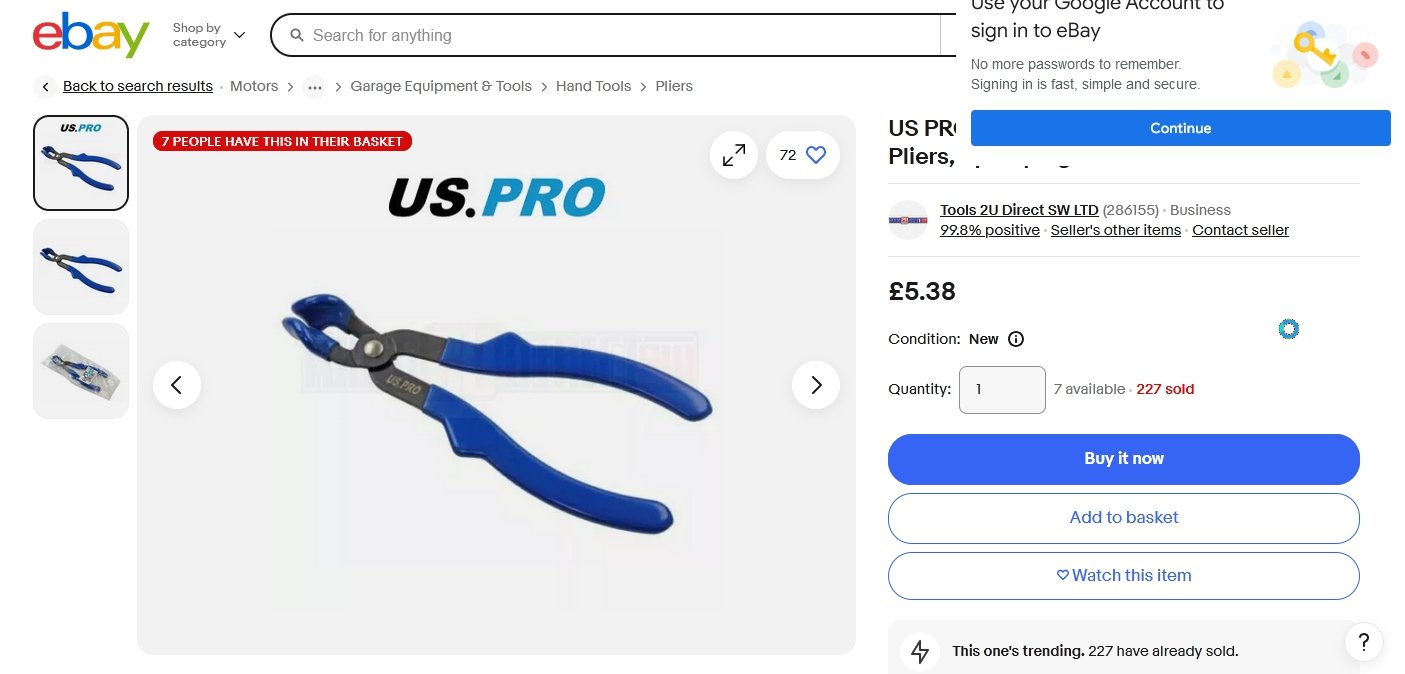1405x674 pixels.
Task: Select the packaged pliers thumbnail
Action: (81, 371)
